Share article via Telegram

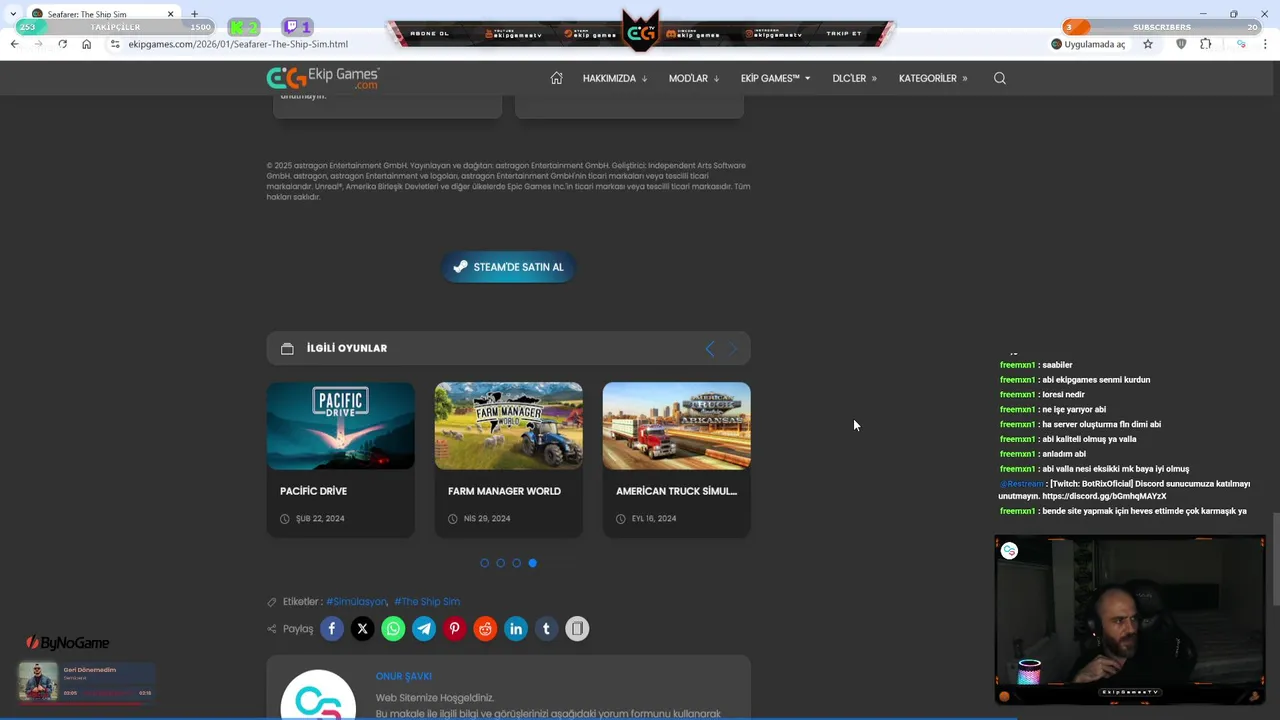click(424, 629)
